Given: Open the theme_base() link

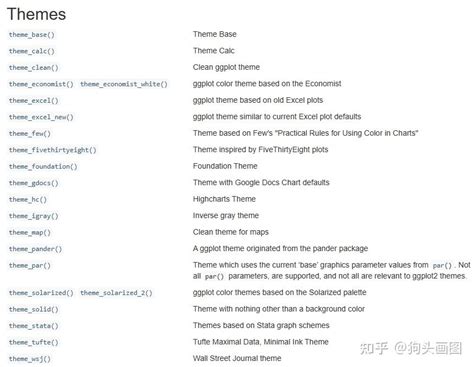Looking at the screenshot, I should 32,35.
